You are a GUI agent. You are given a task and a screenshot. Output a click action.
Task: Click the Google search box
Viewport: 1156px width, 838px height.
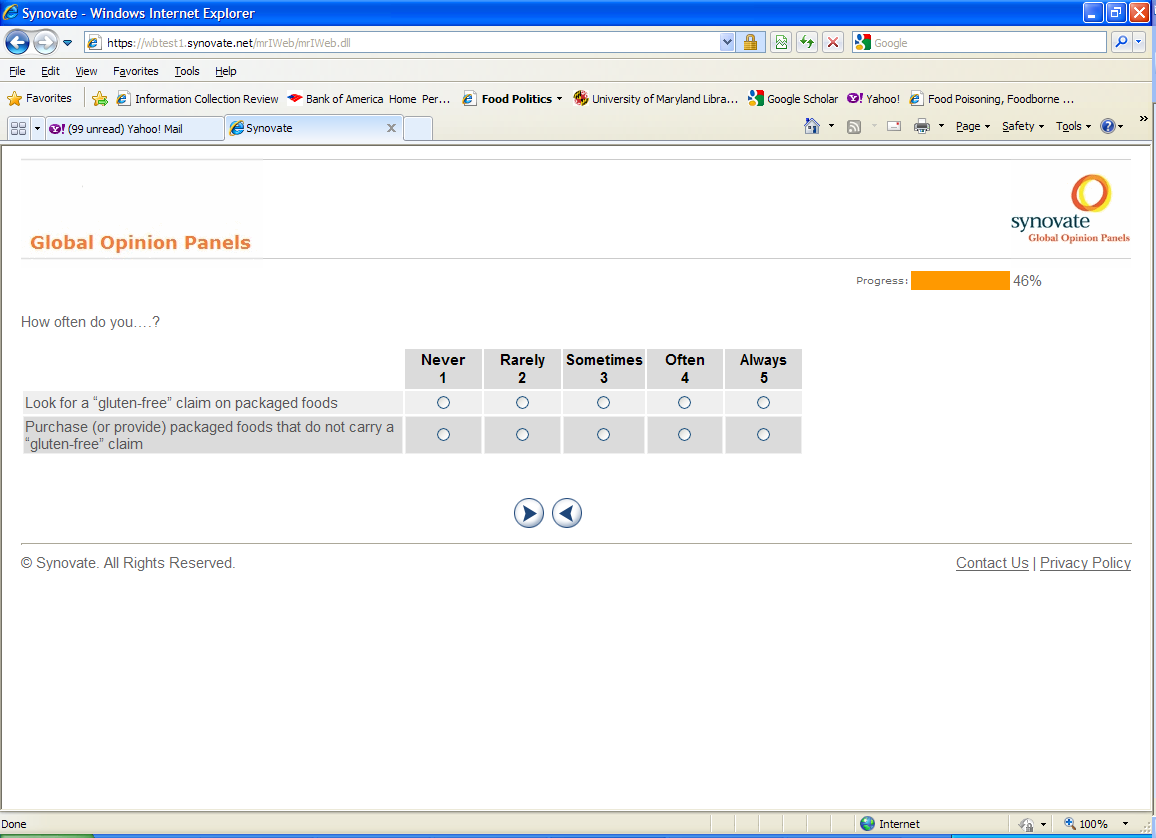(x=985, y=43)
